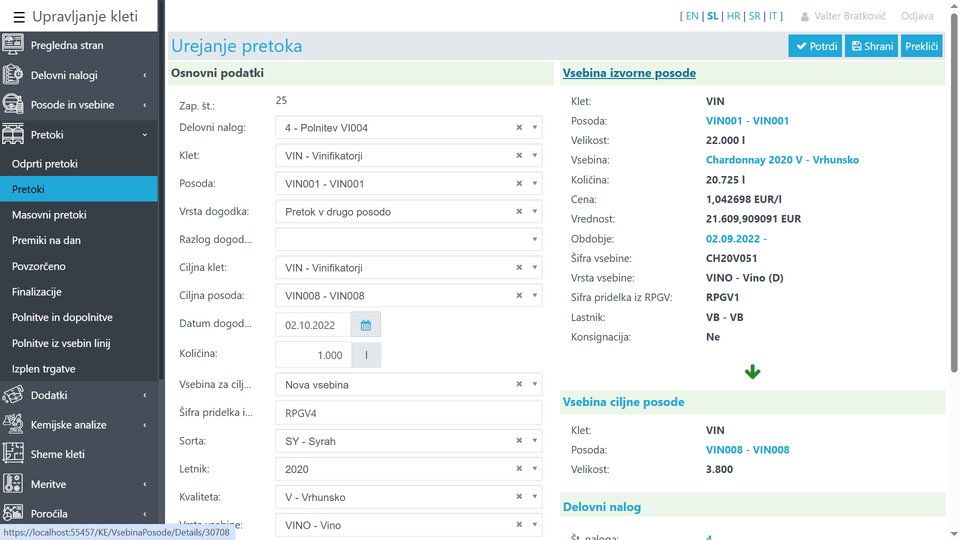Click the Kemijske analize icon
Screen dimensions: 960x540
pos(14,425)
